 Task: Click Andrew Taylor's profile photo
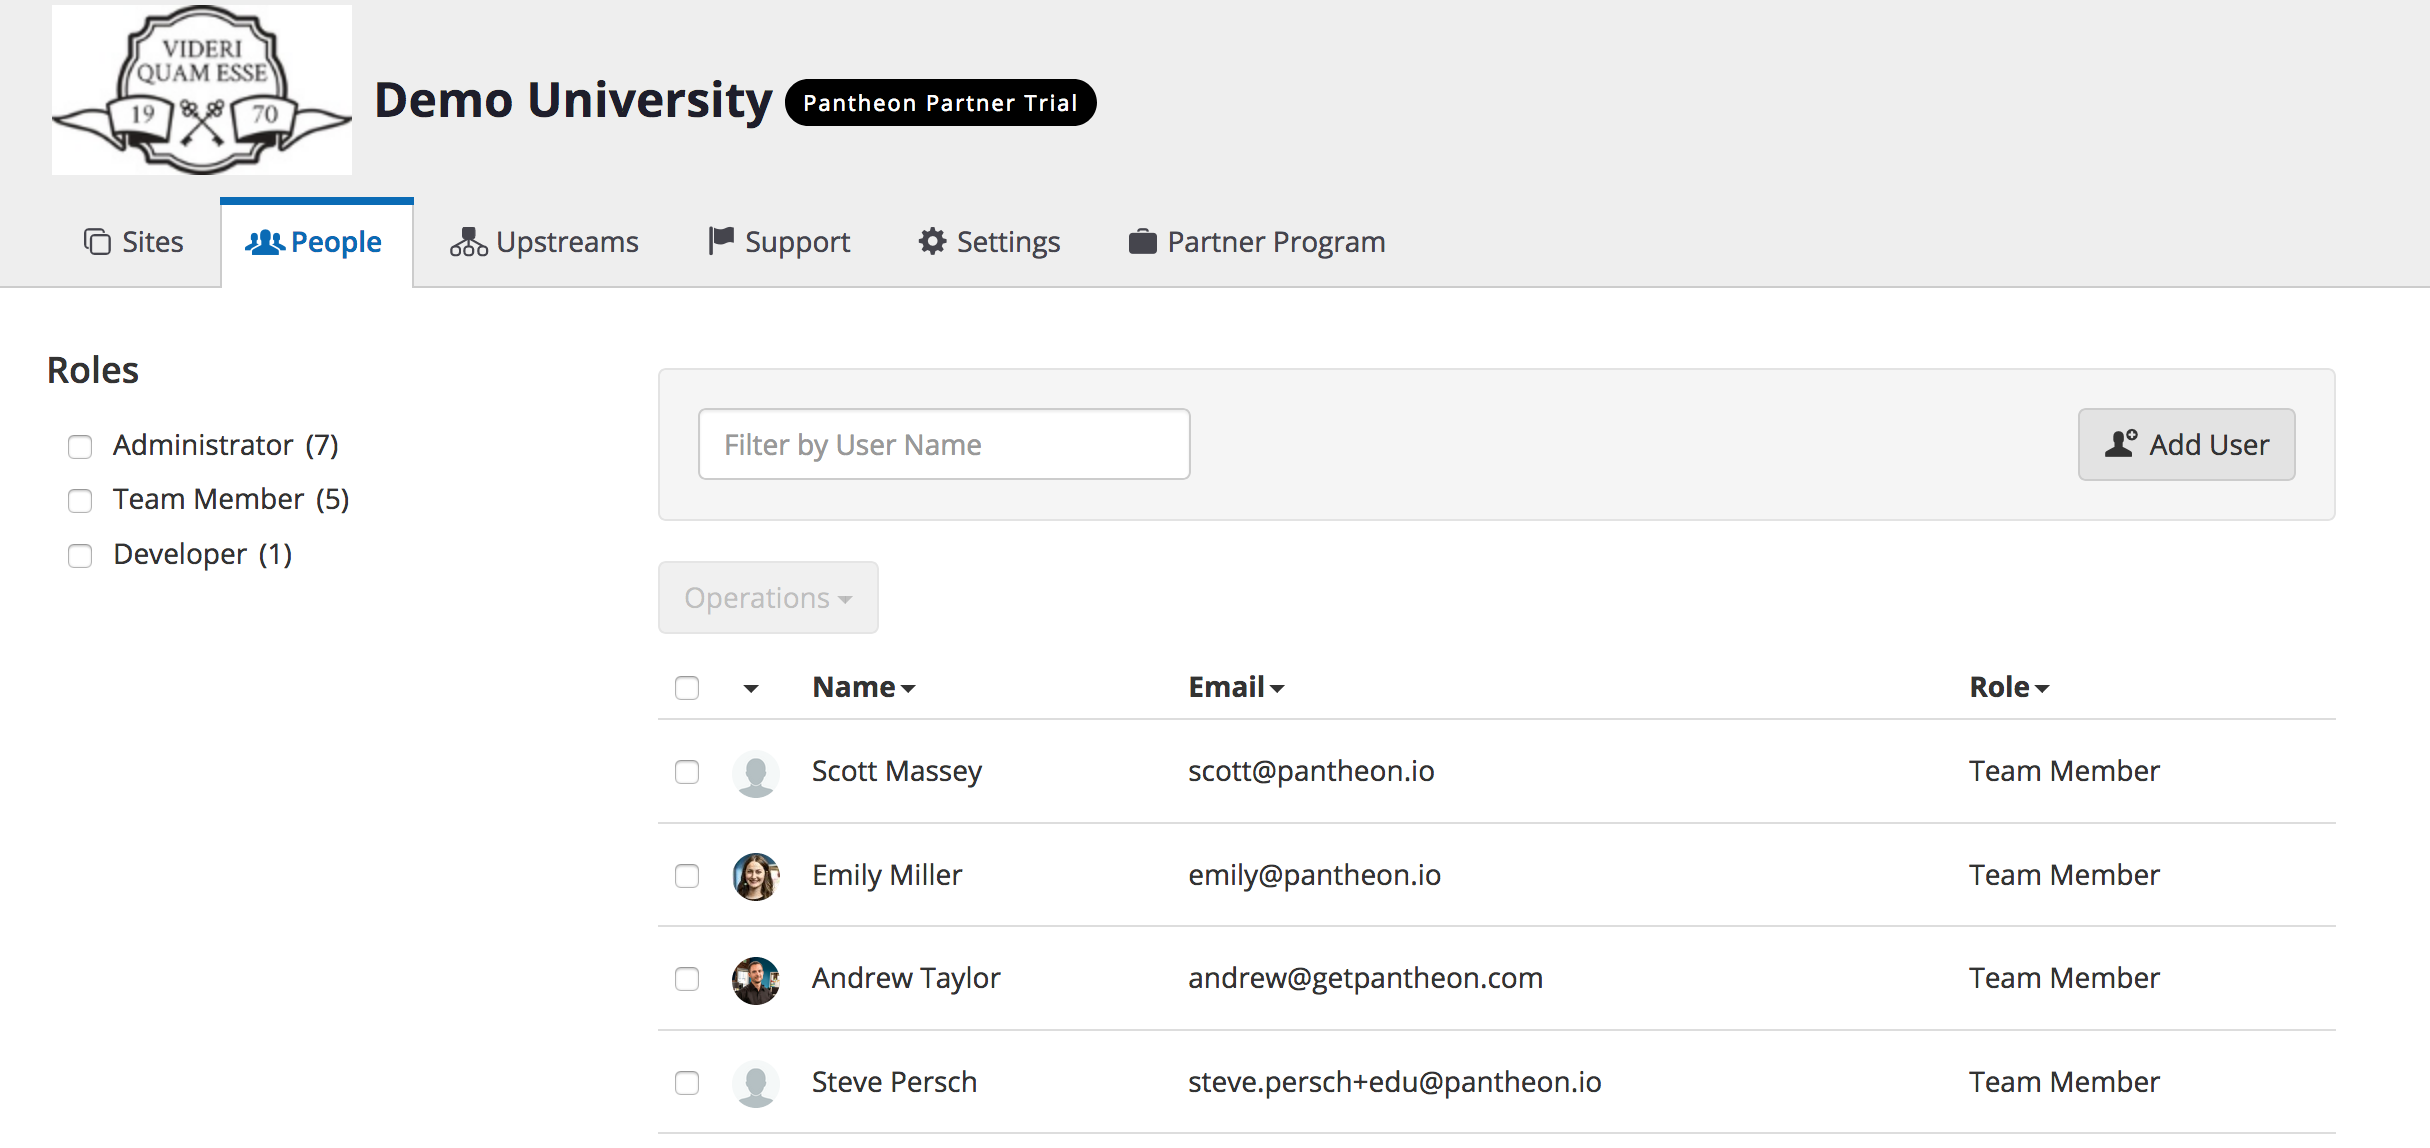tap(756, 980)
